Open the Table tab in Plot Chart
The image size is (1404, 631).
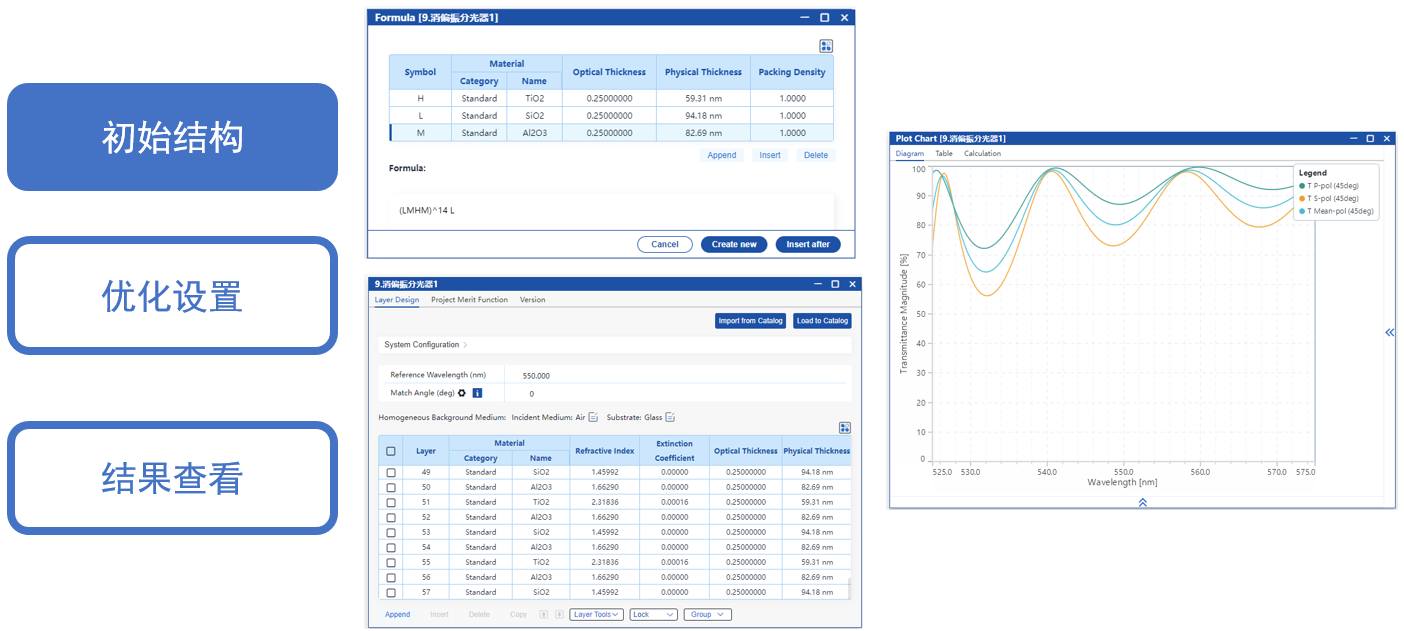[x=943, y=154]
